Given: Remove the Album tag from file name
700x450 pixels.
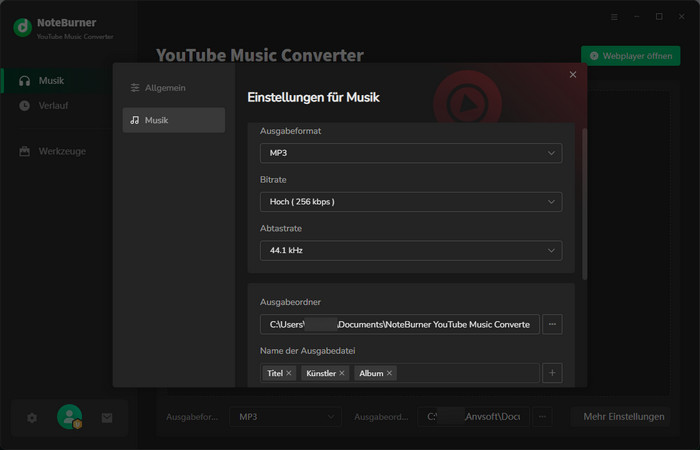Looking at the screenshot, I should pyautogui.click(x=389, y=373).
